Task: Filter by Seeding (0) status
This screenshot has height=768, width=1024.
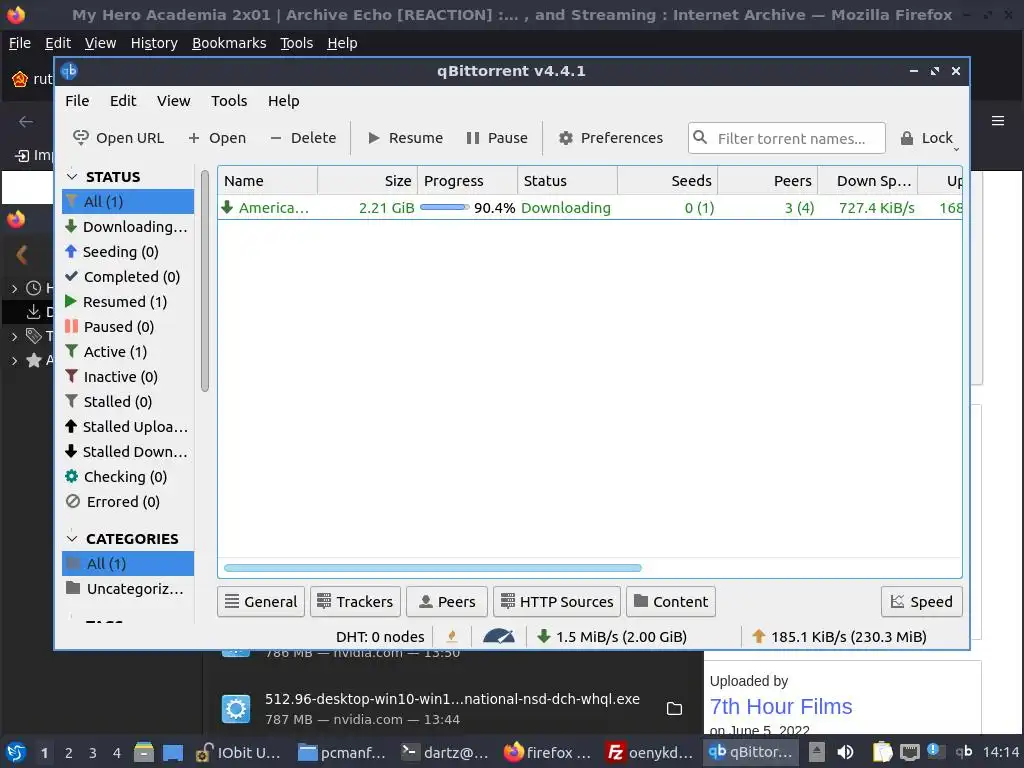Action: click(x=128, y=251)
